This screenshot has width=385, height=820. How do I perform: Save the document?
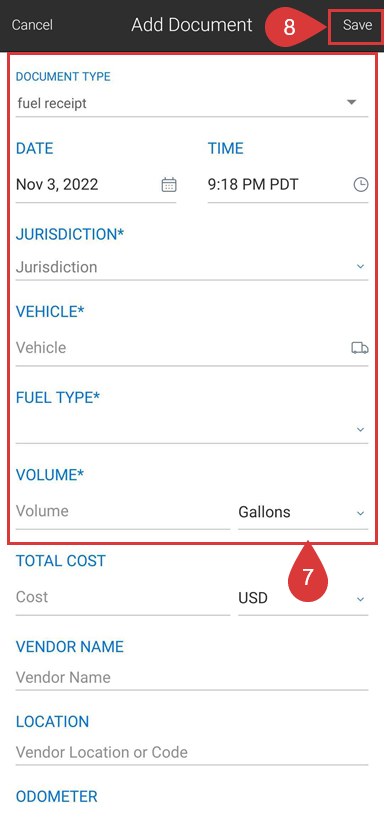357,25
